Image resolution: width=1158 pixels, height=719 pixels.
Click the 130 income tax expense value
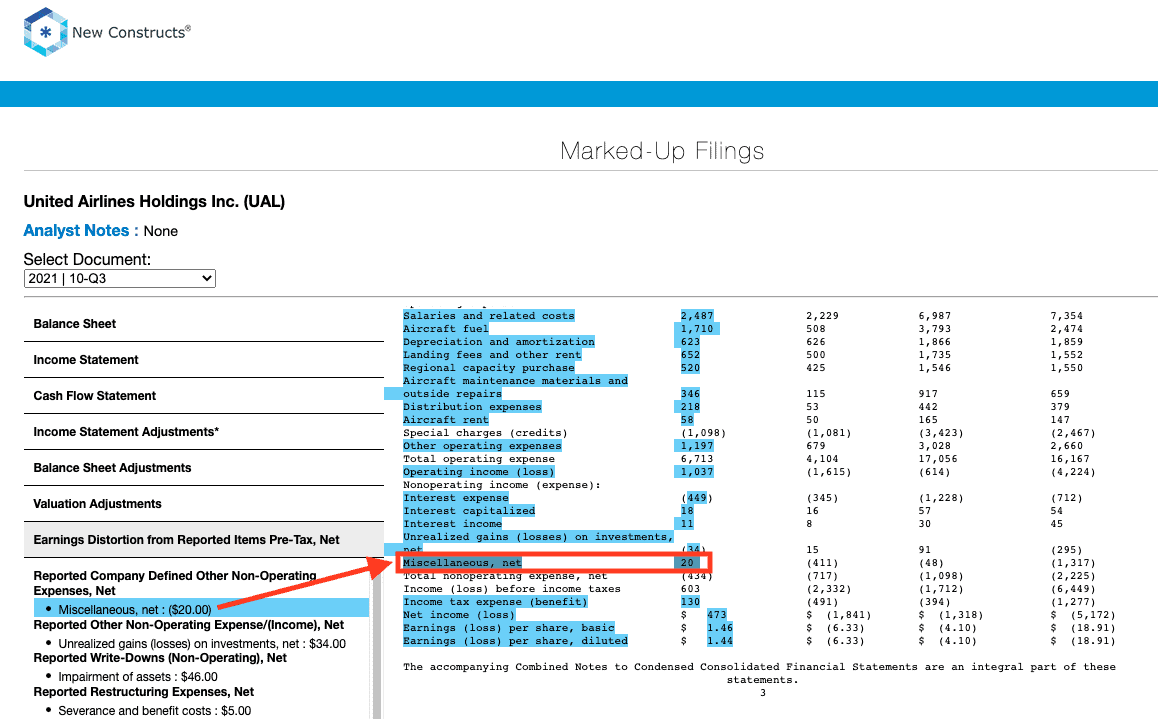pos(691,602)
